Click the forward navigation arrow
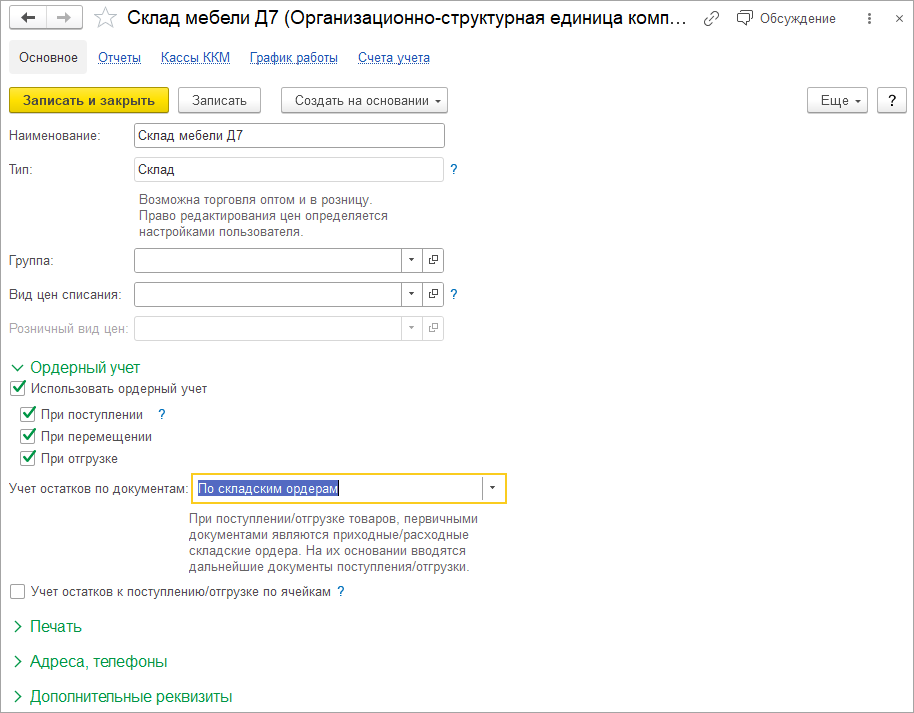The height and width of the screenshot is (713, 914). pyautogui.click(x=63, y=18)
